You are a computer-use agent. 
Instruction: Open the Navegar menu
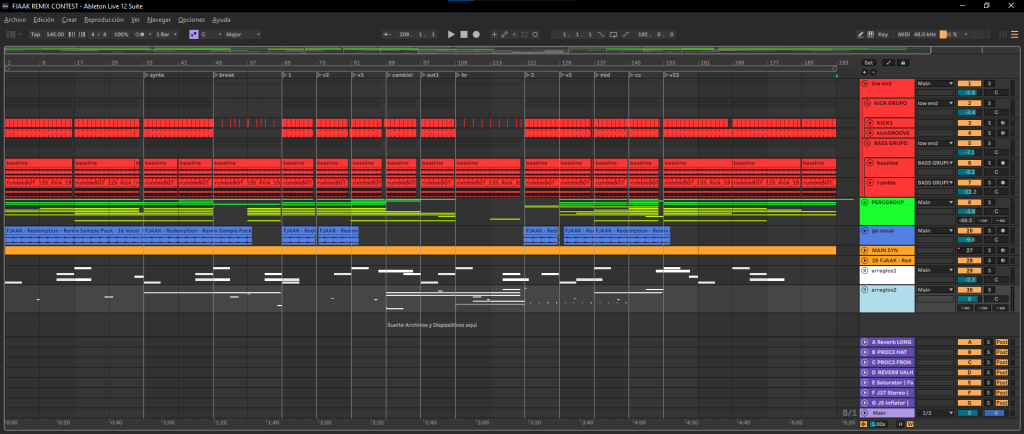click(x=159, y=20)
